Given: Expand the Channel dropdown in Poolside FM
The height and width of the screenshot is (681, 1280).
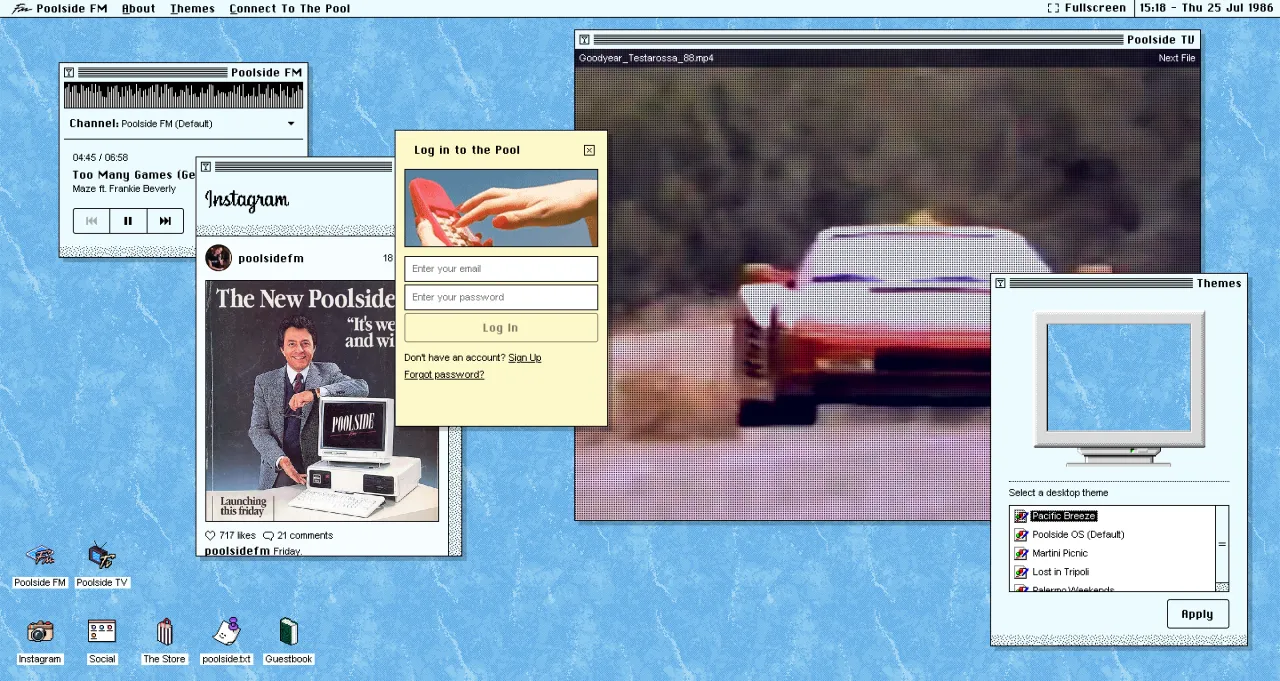Looking at the screenshot, I should pyautogui.click(x=291, y=124).
